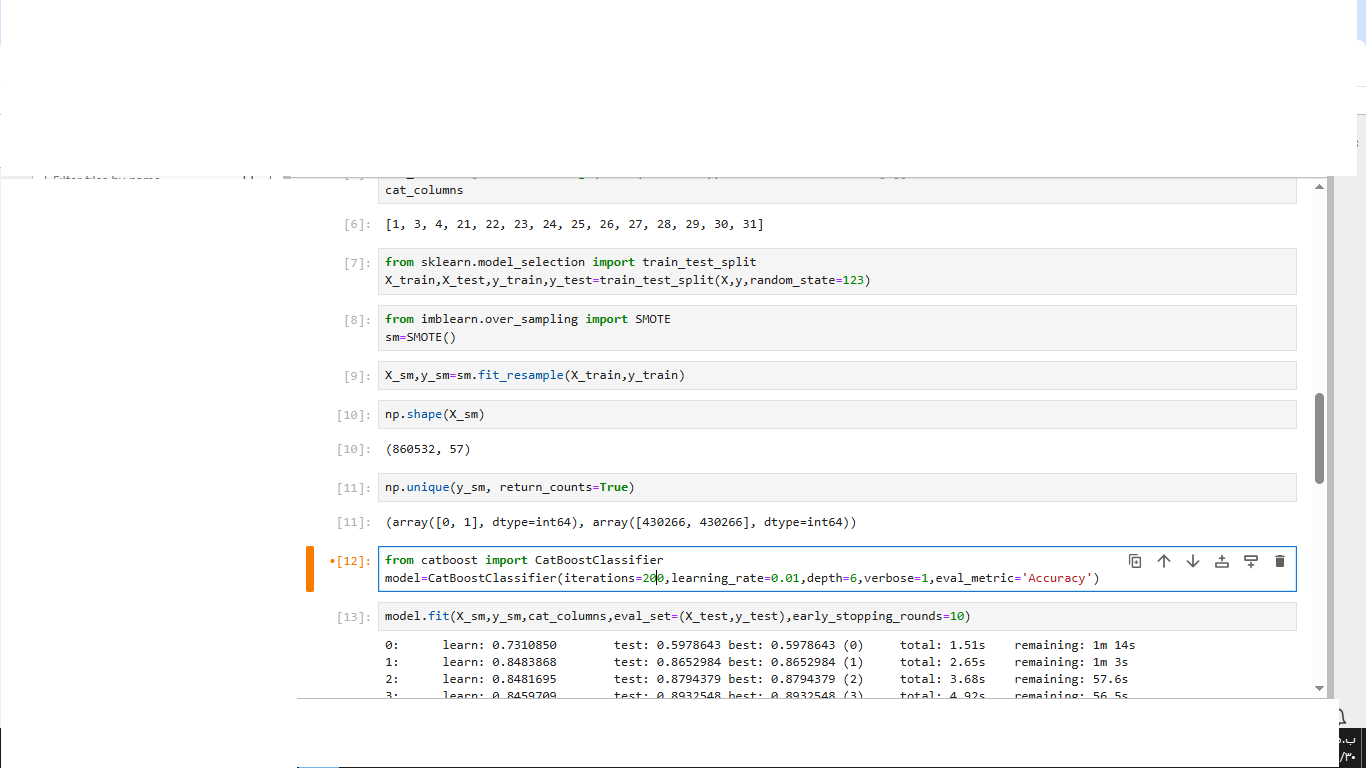1366x768 pixels.
Task: Focus the sm.fit_resample cell input
Action: click(837, 375)
